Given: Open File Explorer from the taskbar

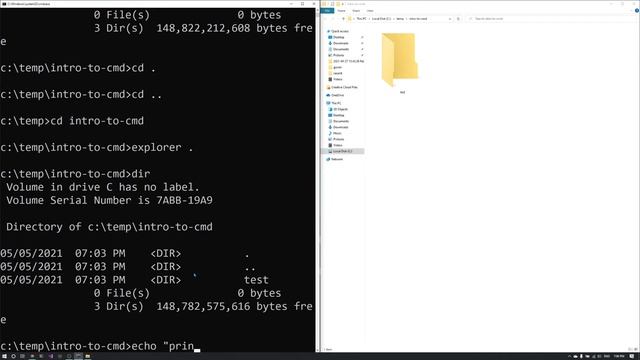Looking at the screenshot, I should [x=87, y=356].
